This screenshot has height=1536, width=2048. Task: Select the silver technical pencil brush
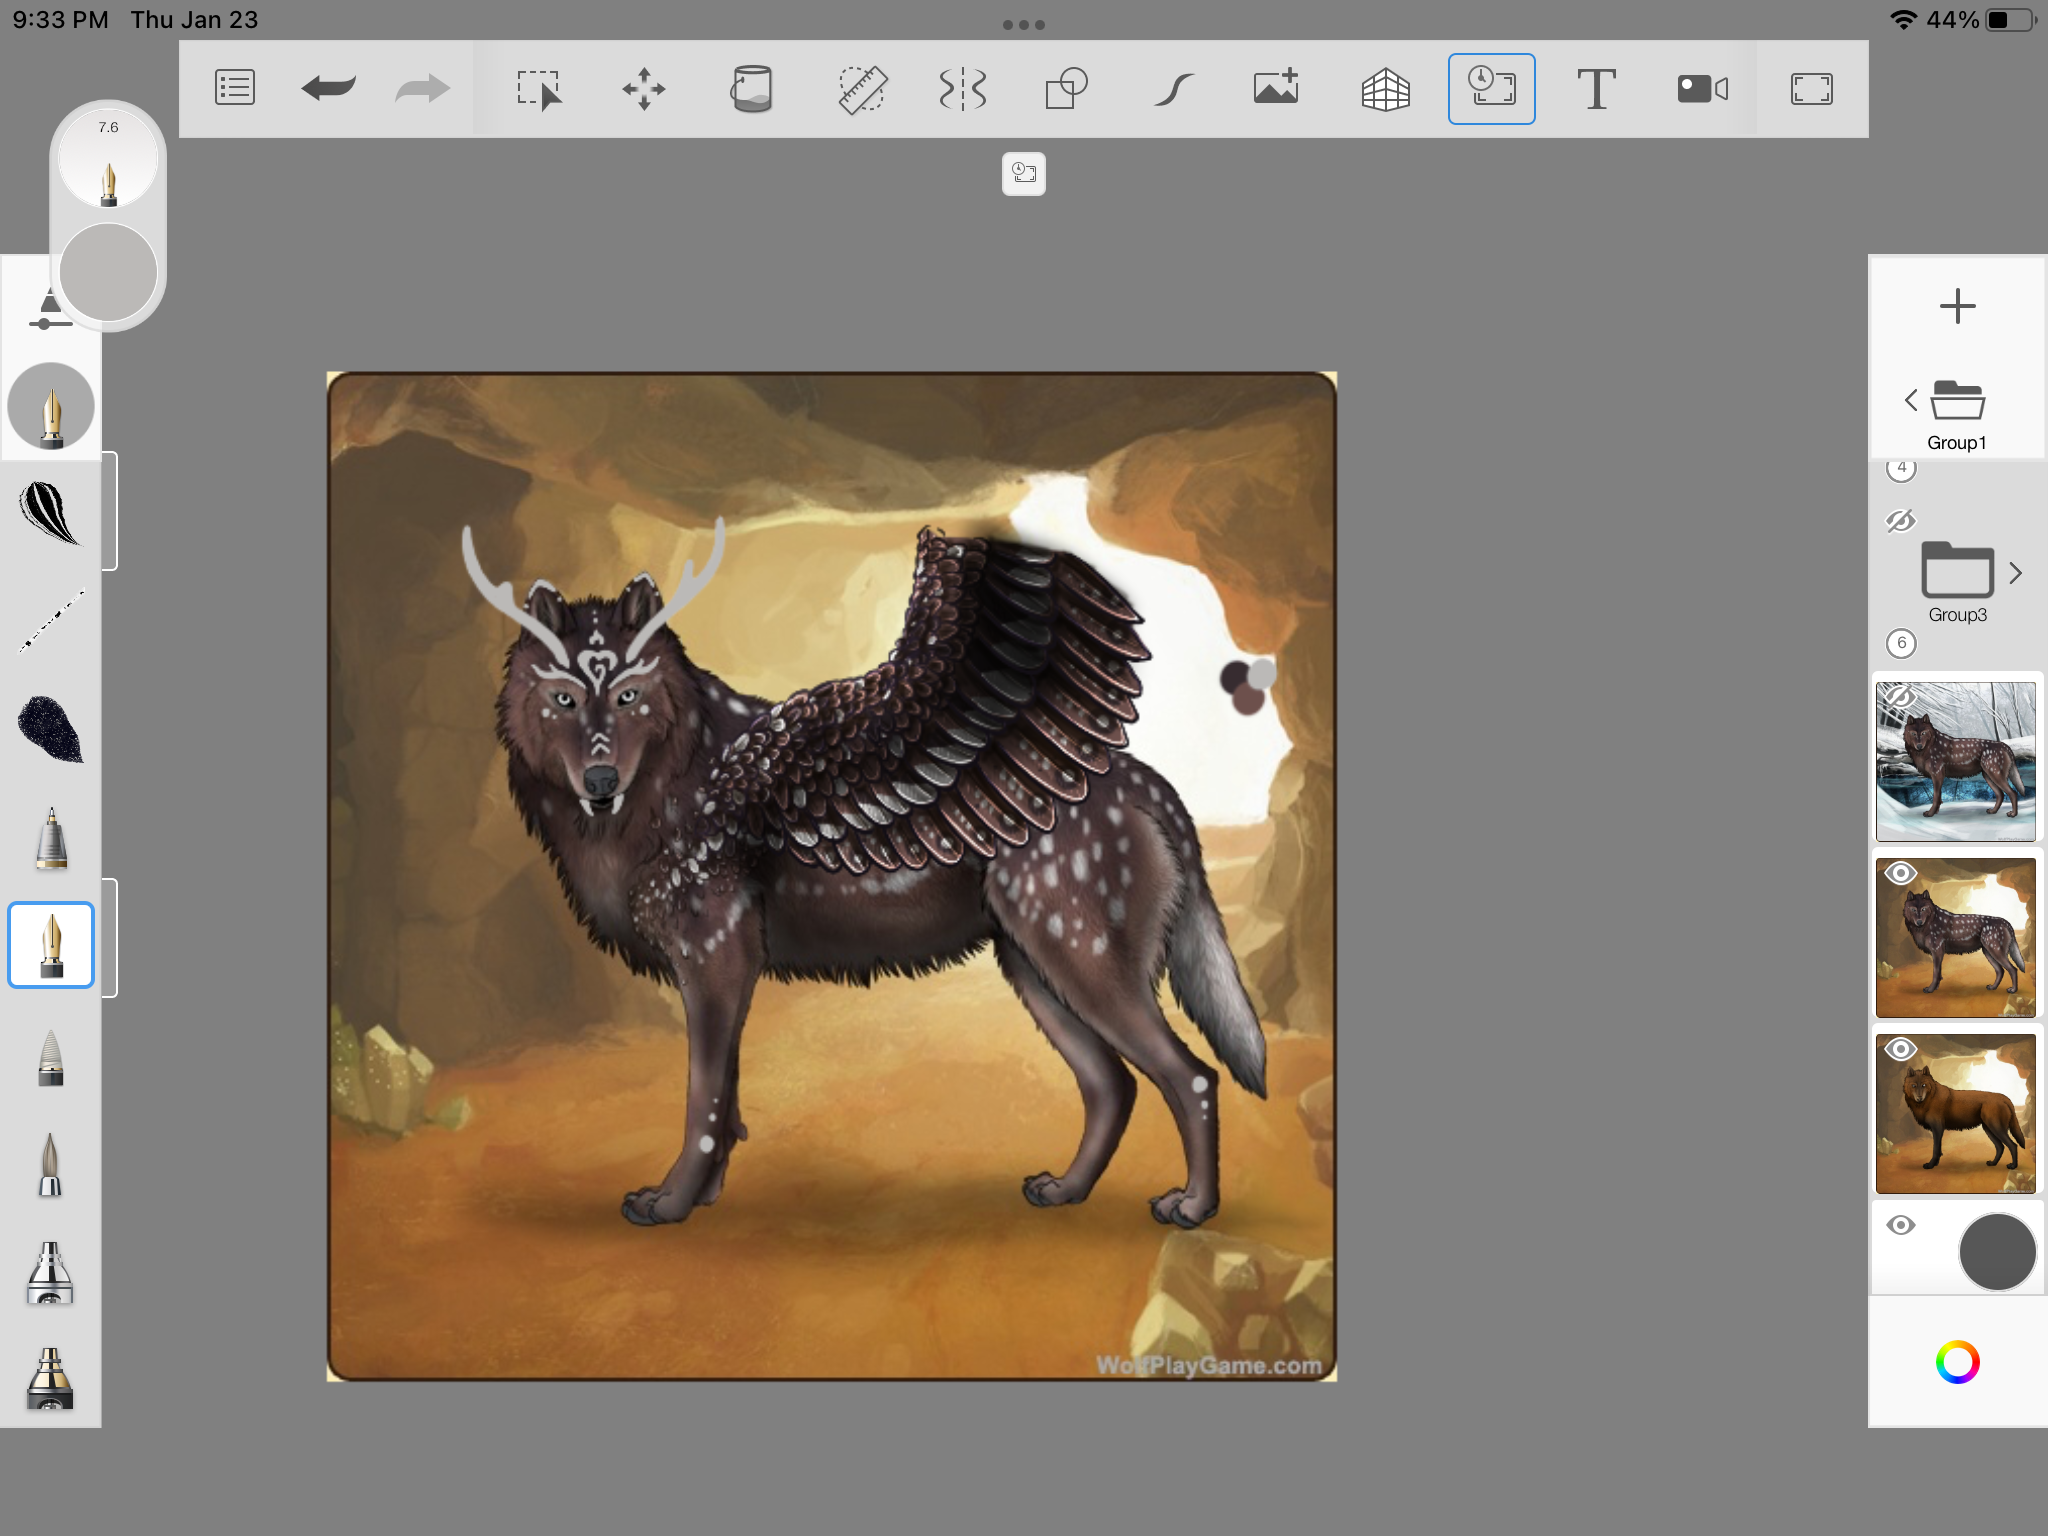(x=51, y=838)
